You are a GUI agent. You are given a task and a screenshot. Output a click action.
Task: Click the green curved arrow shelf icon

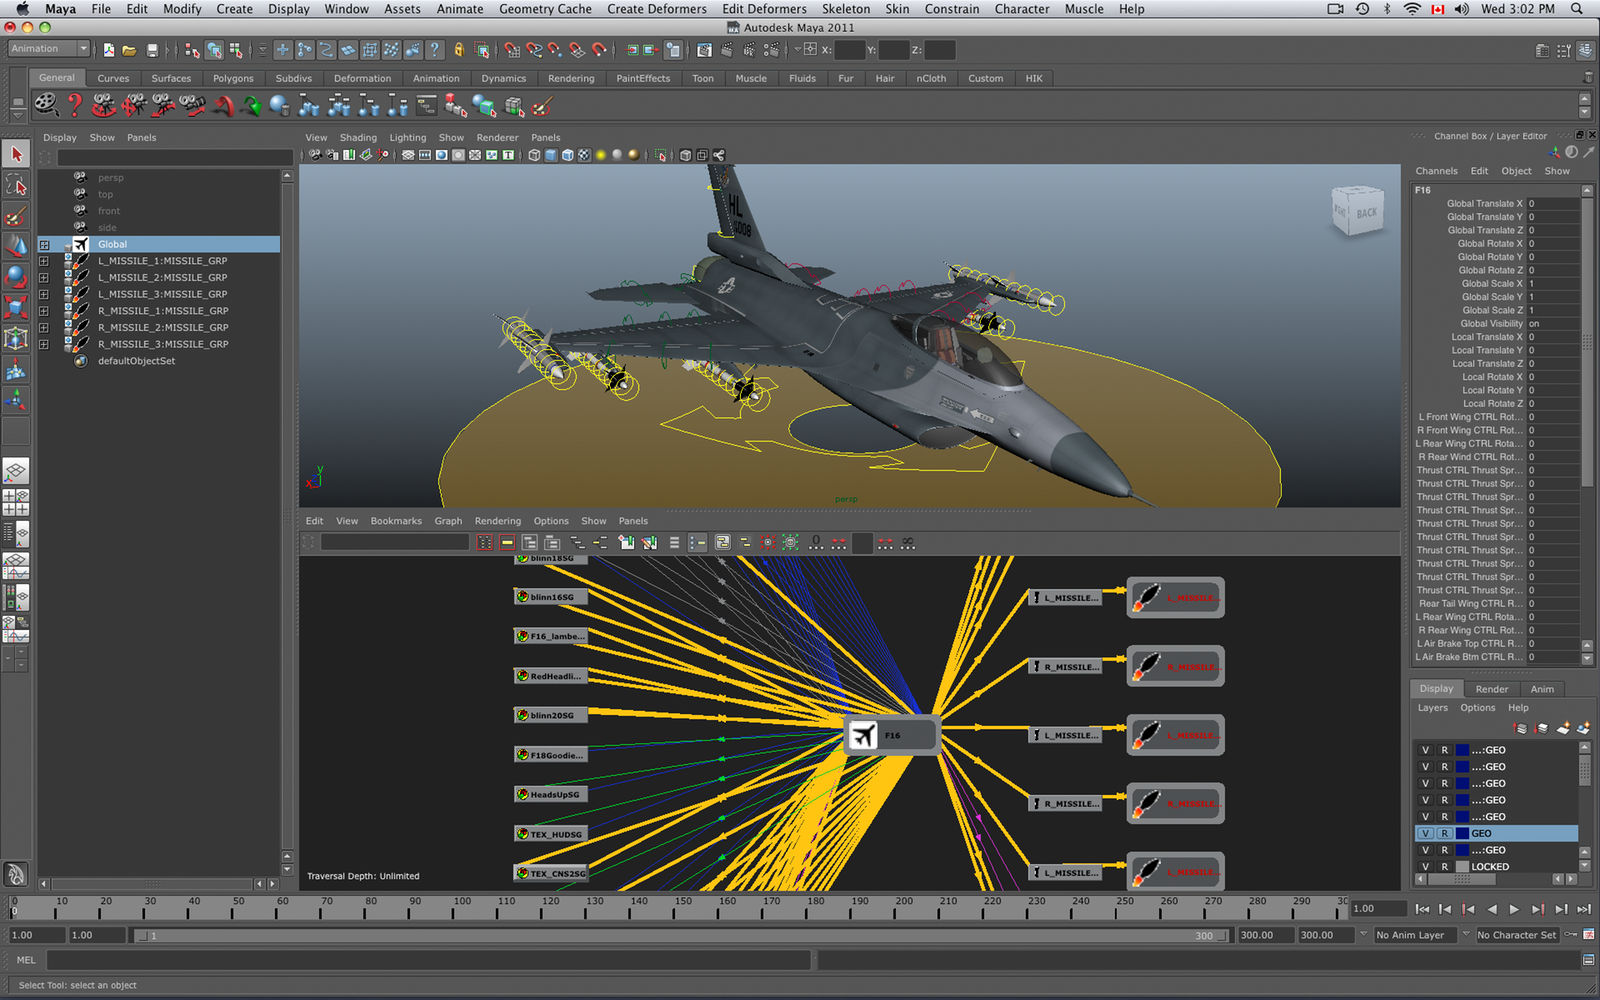[251, 106]
